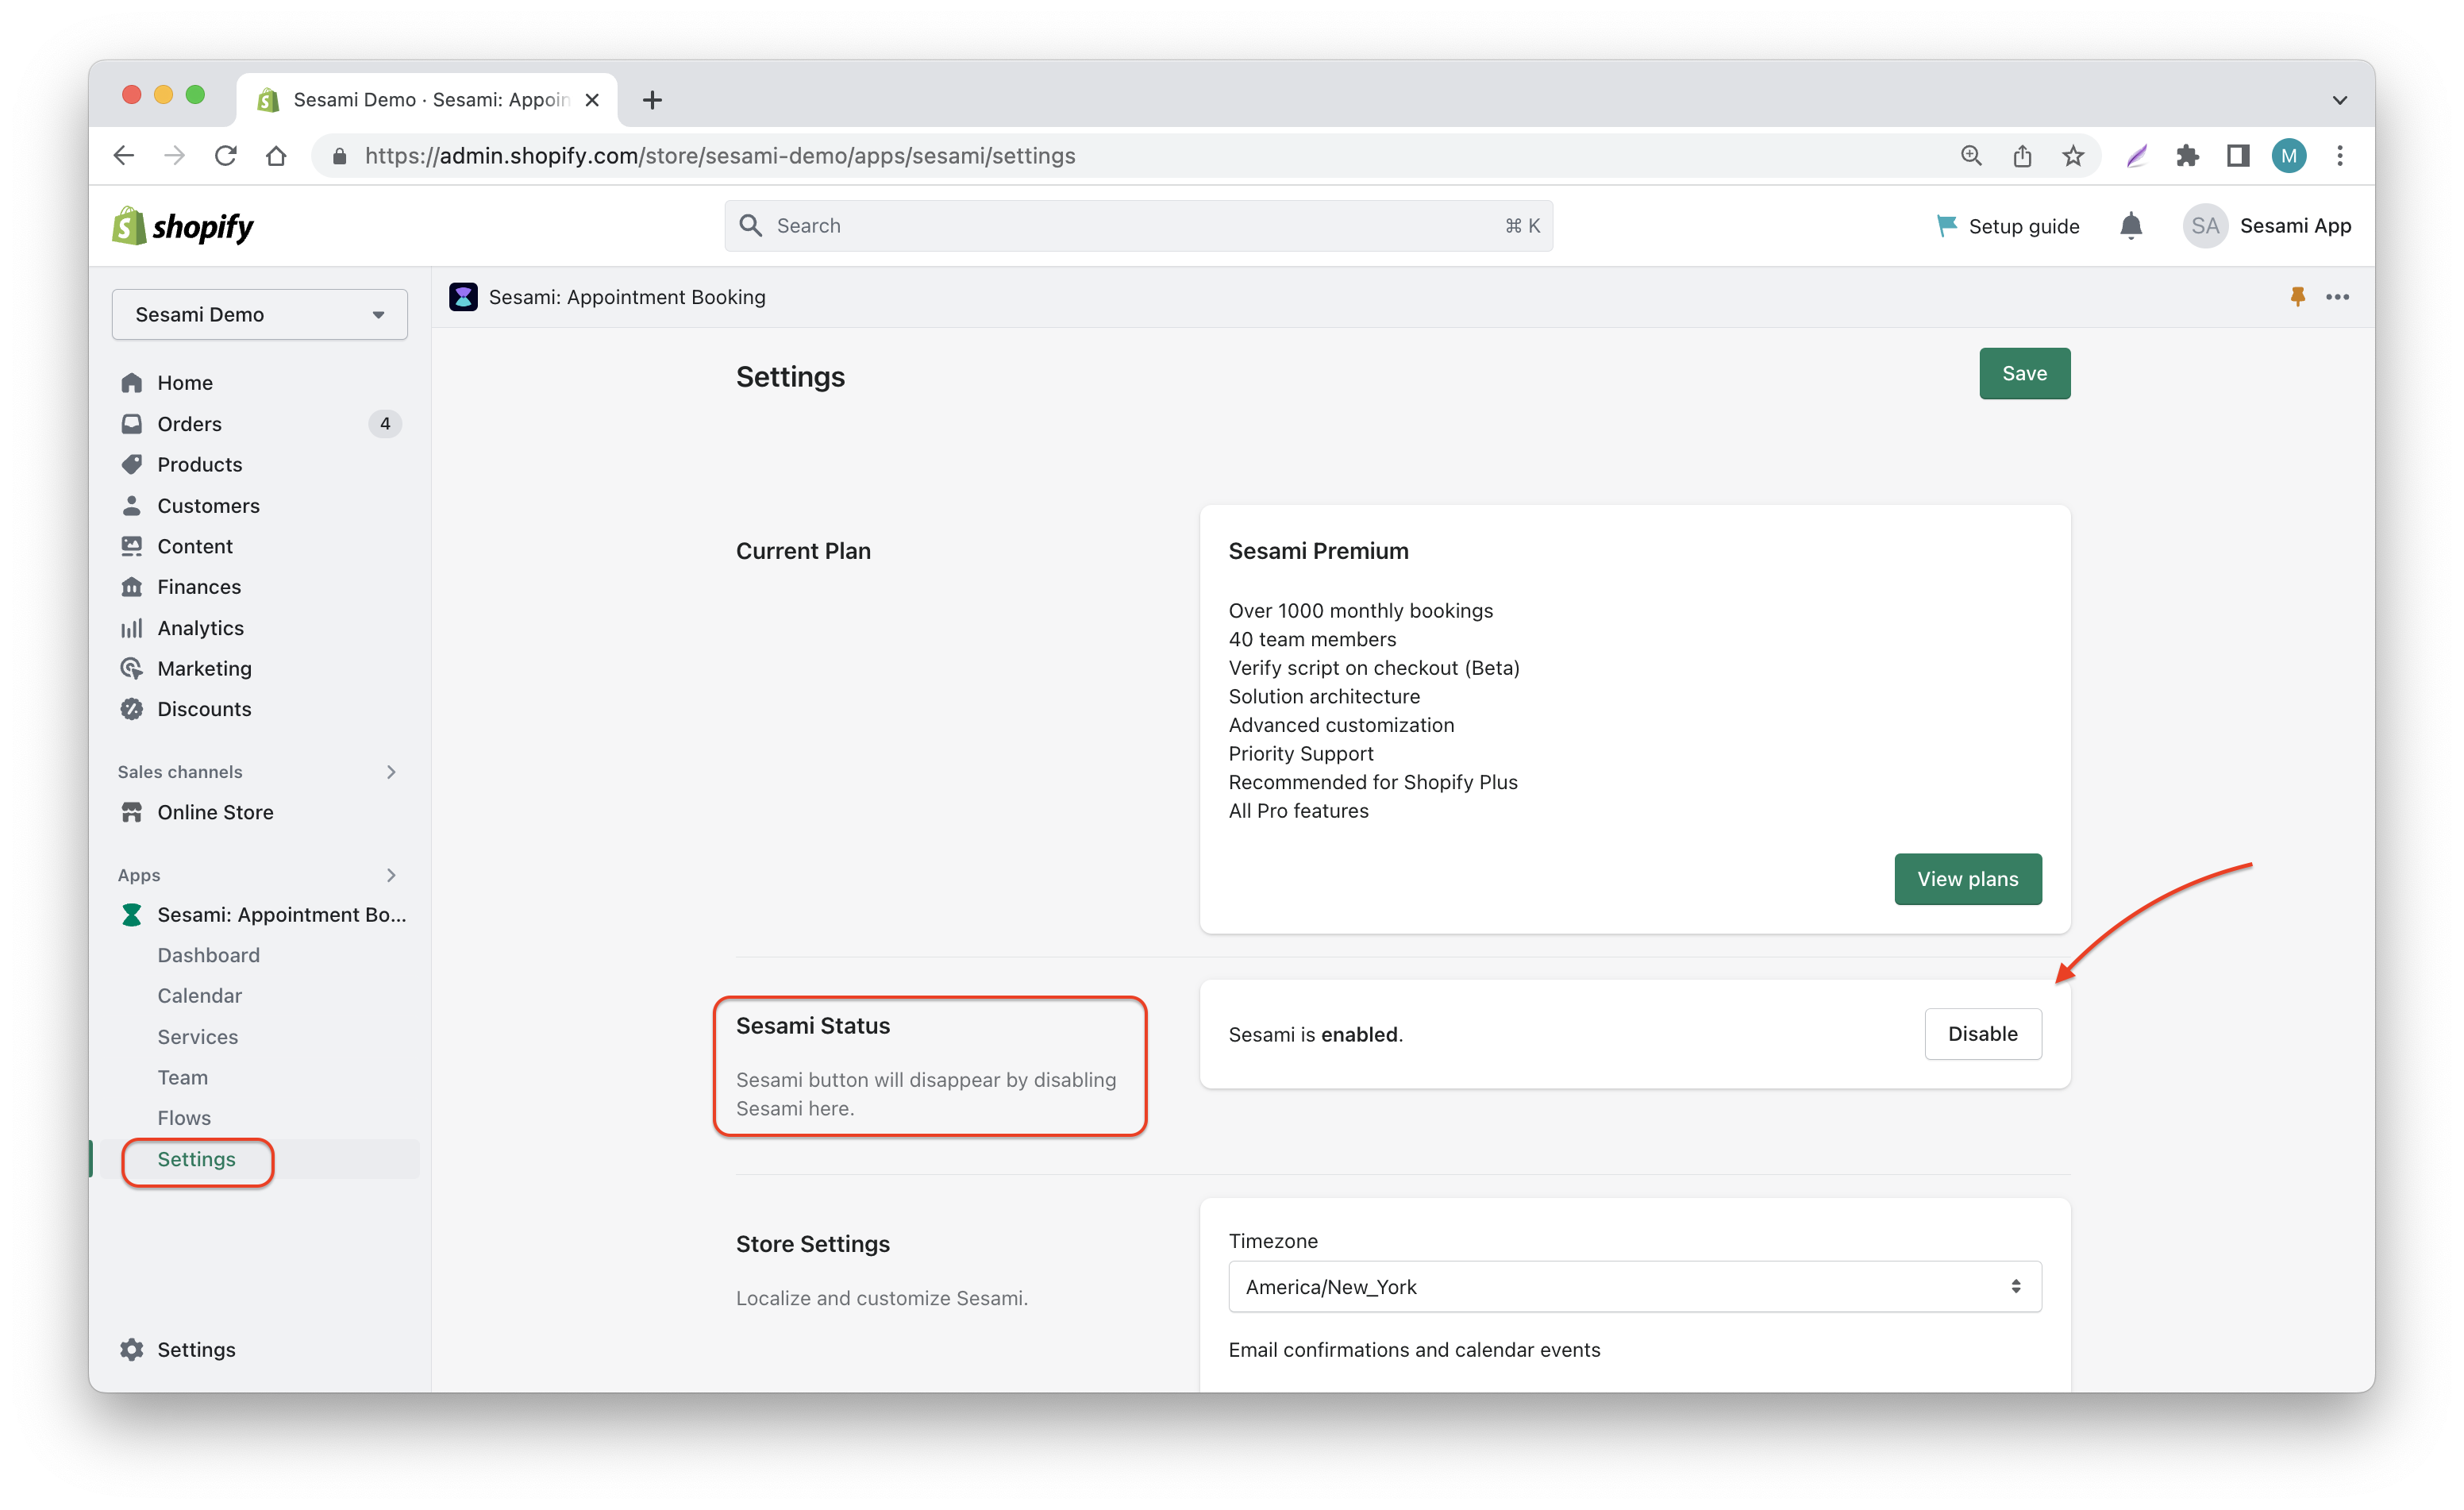Go to Home in the sidebar
Screen dimensions: 2464x1510
[185, 383]
